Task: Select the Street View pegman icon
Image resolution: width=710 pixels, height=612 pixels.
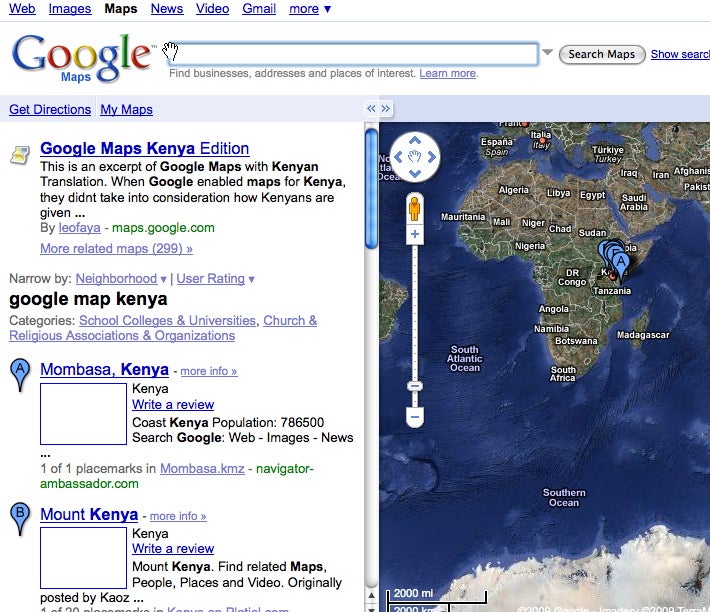Action: coord(414,209)
